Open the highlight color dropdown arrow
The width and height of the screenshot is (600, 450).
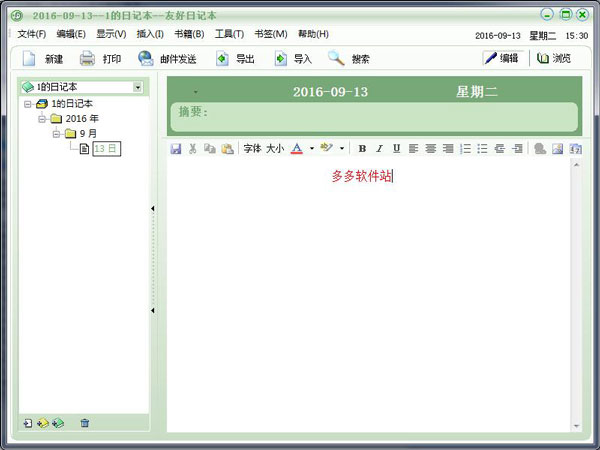[x=342, y=148]
